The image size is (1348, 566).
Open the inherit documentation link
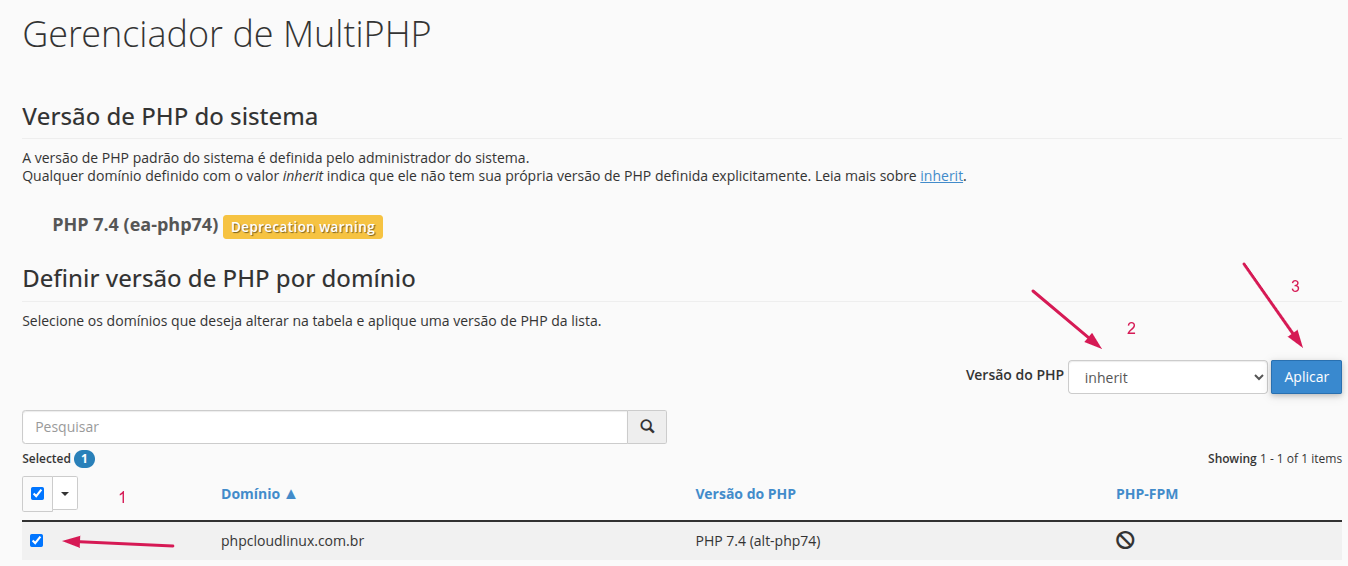pos(941,176)
